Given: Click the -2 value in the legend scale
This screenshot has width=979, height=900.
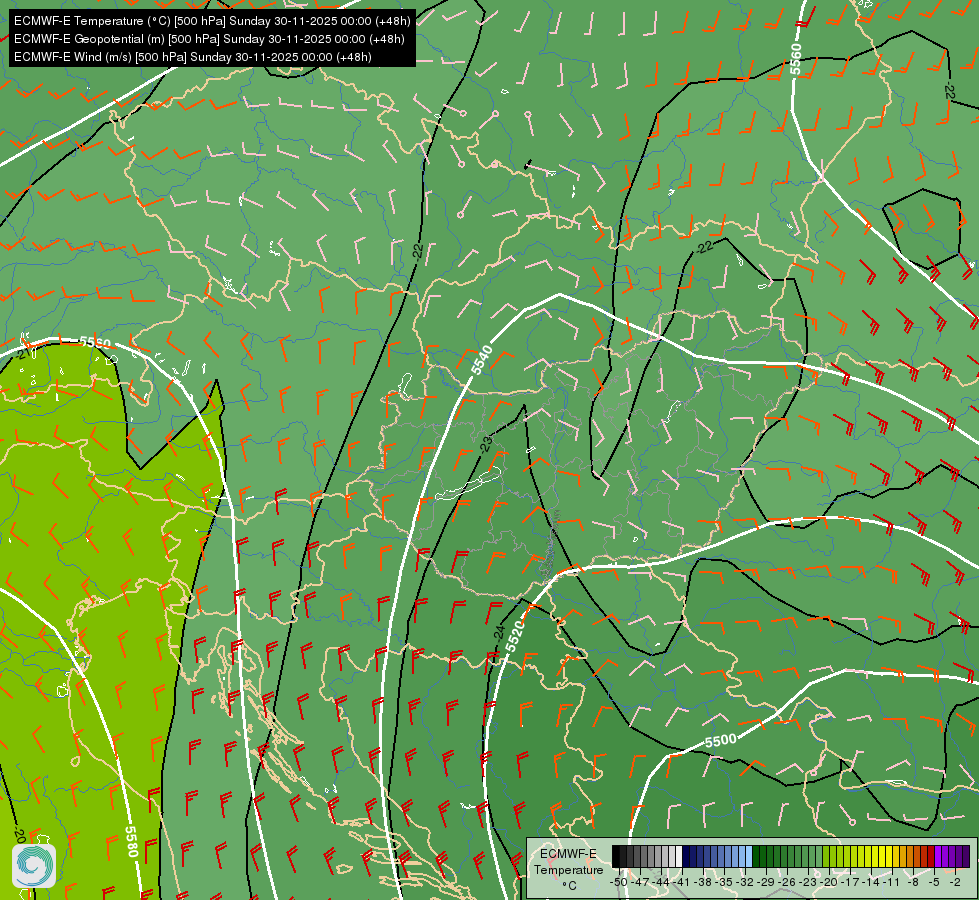Looking at the screenshot, I should [955, 882].
